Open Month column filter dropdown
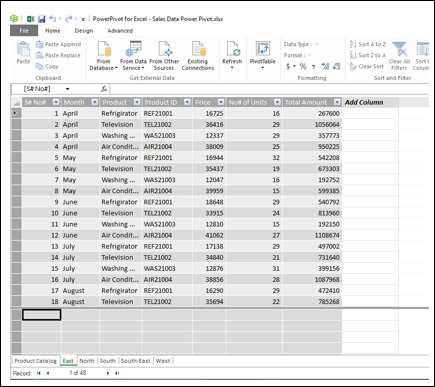Image resolution: width=435 pixels, height=387 pixels. (95, 102)
